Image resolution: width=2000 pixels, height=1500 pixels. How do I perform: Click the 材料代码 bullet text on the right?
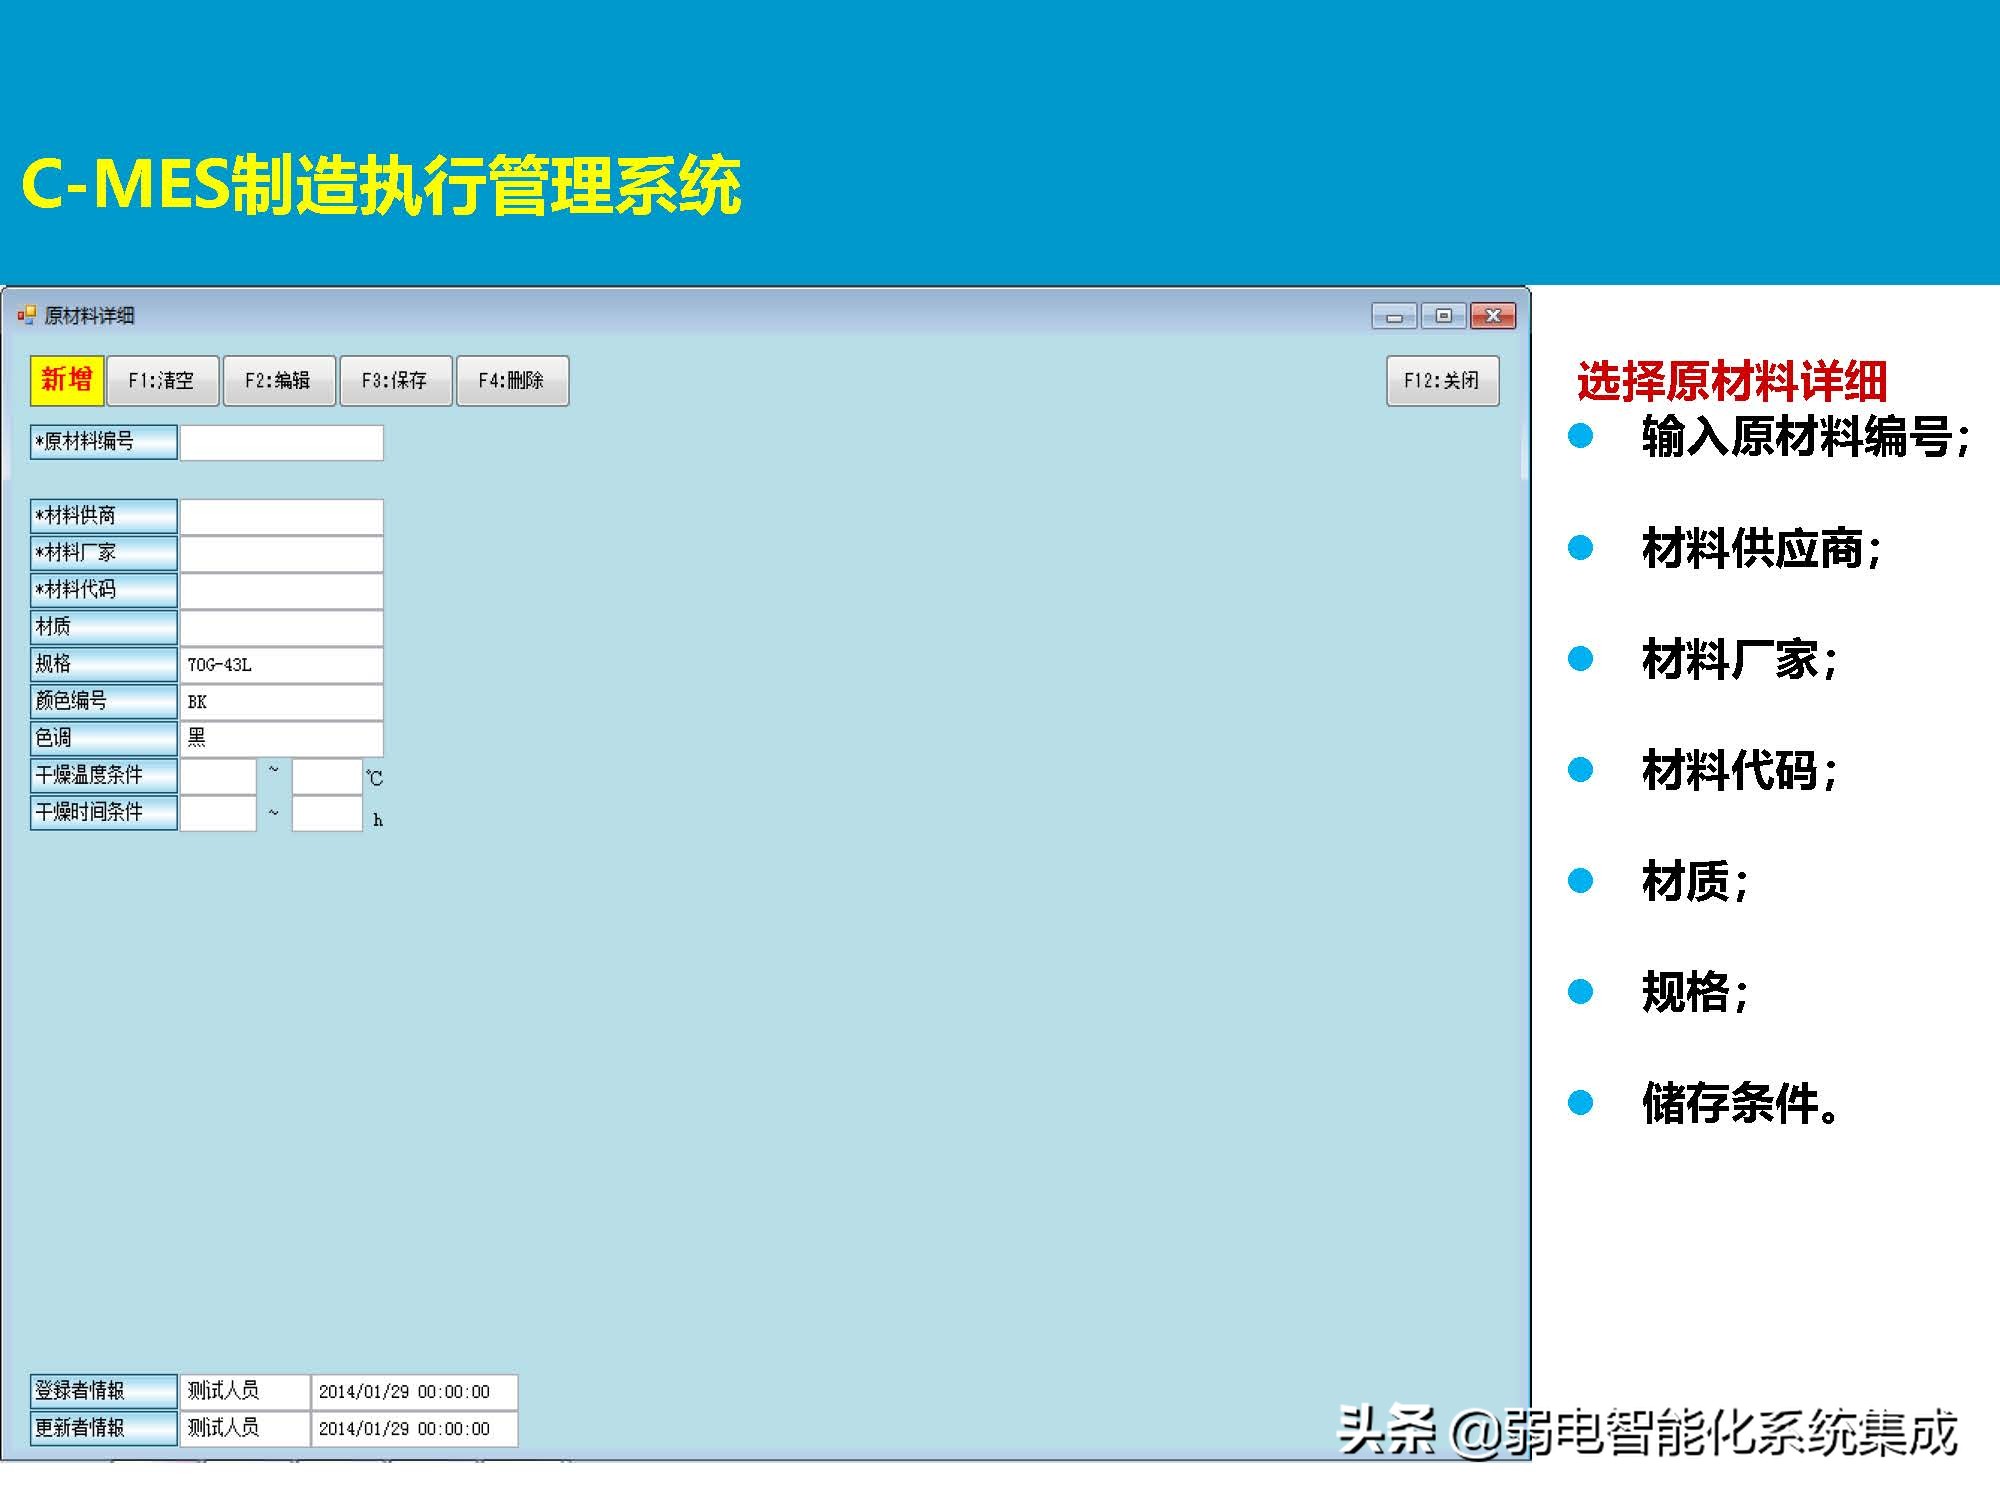click(x=1740, y=770)
